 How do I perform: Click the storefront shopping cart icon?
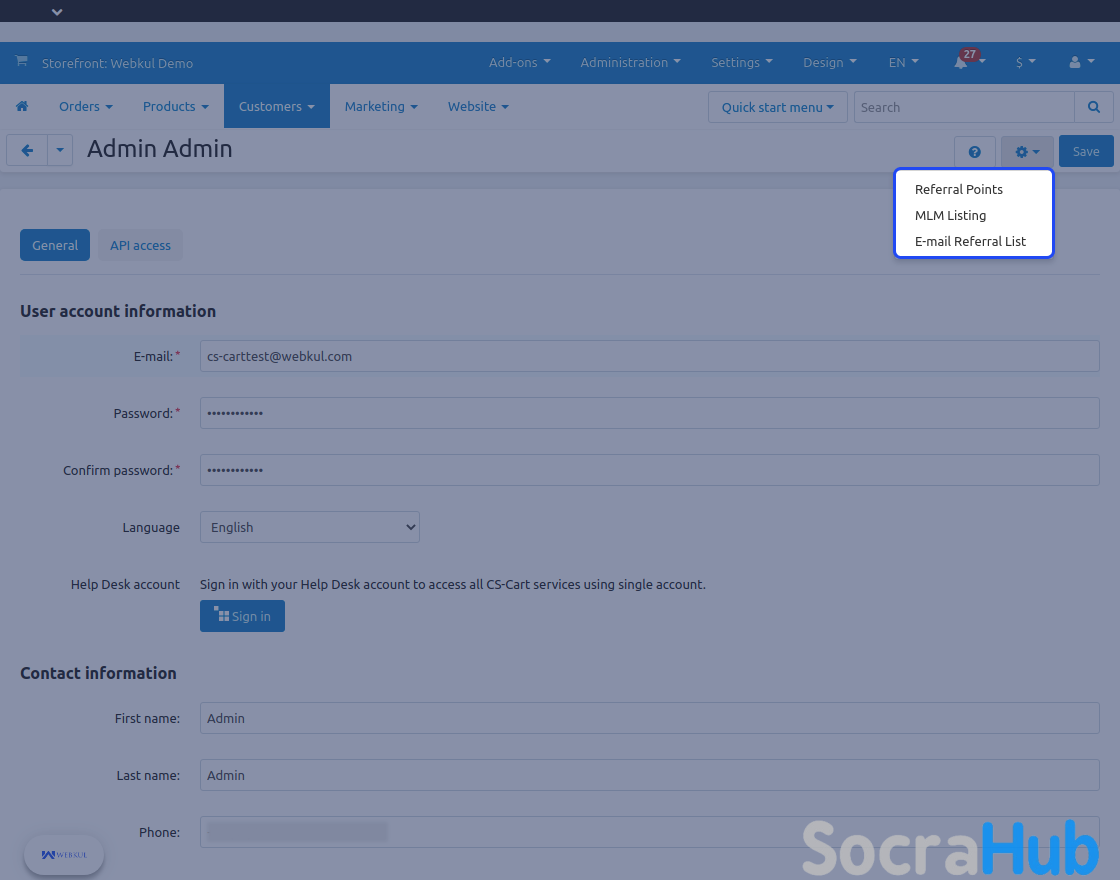pyautogui.click(x=21, y=62)
